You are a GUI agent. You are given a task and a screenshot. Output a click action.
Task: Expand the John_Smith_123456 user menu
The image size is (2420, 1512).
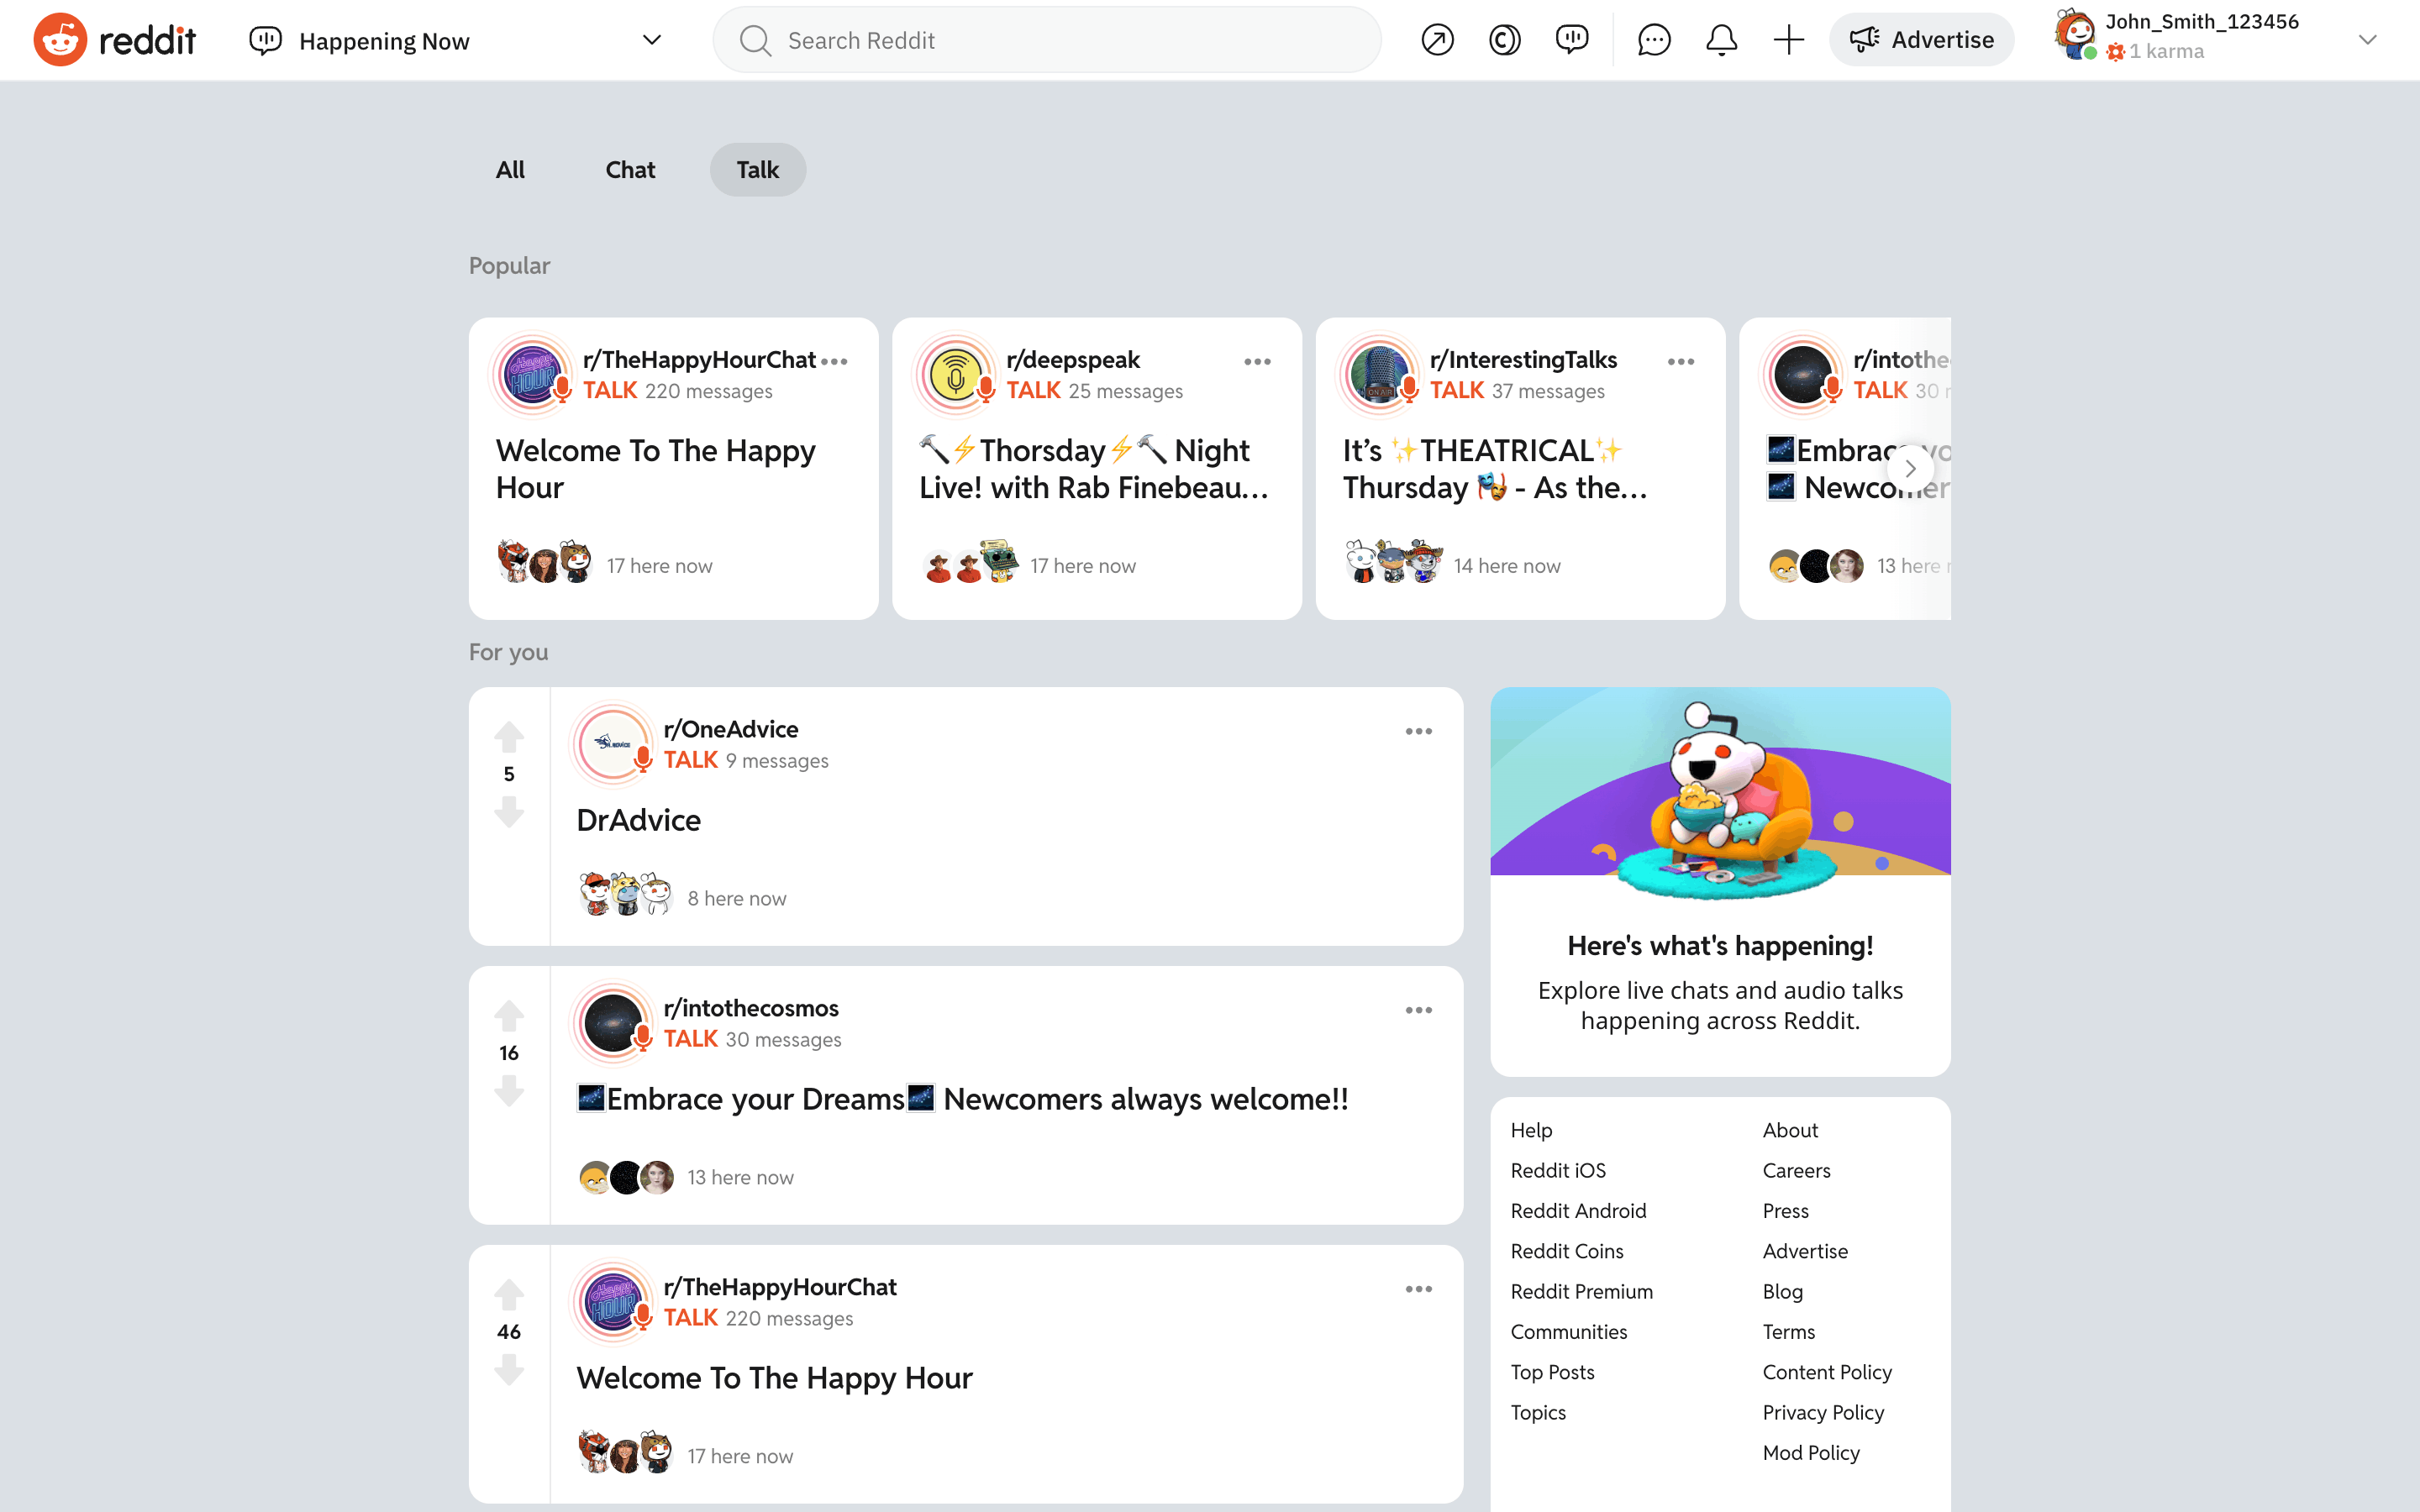(x=2366, y=40)
